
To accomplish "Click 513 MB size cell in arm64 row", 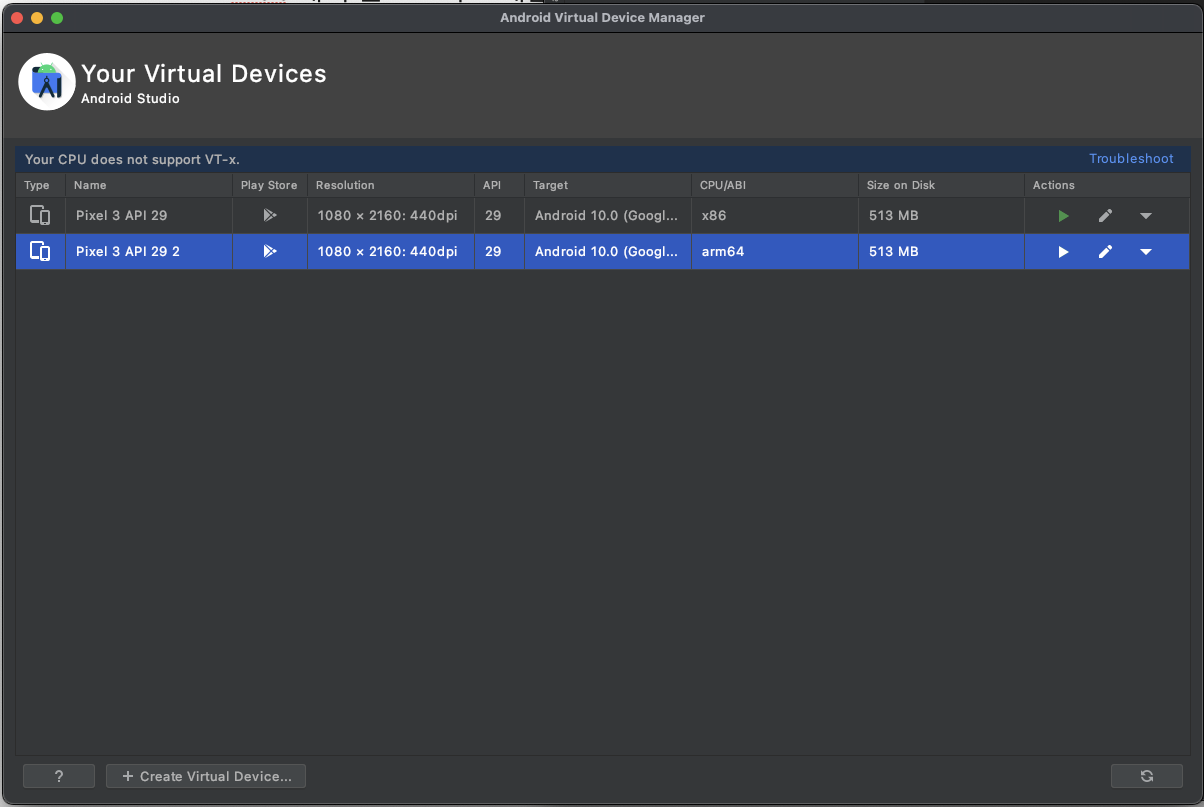I will (941, 252).
